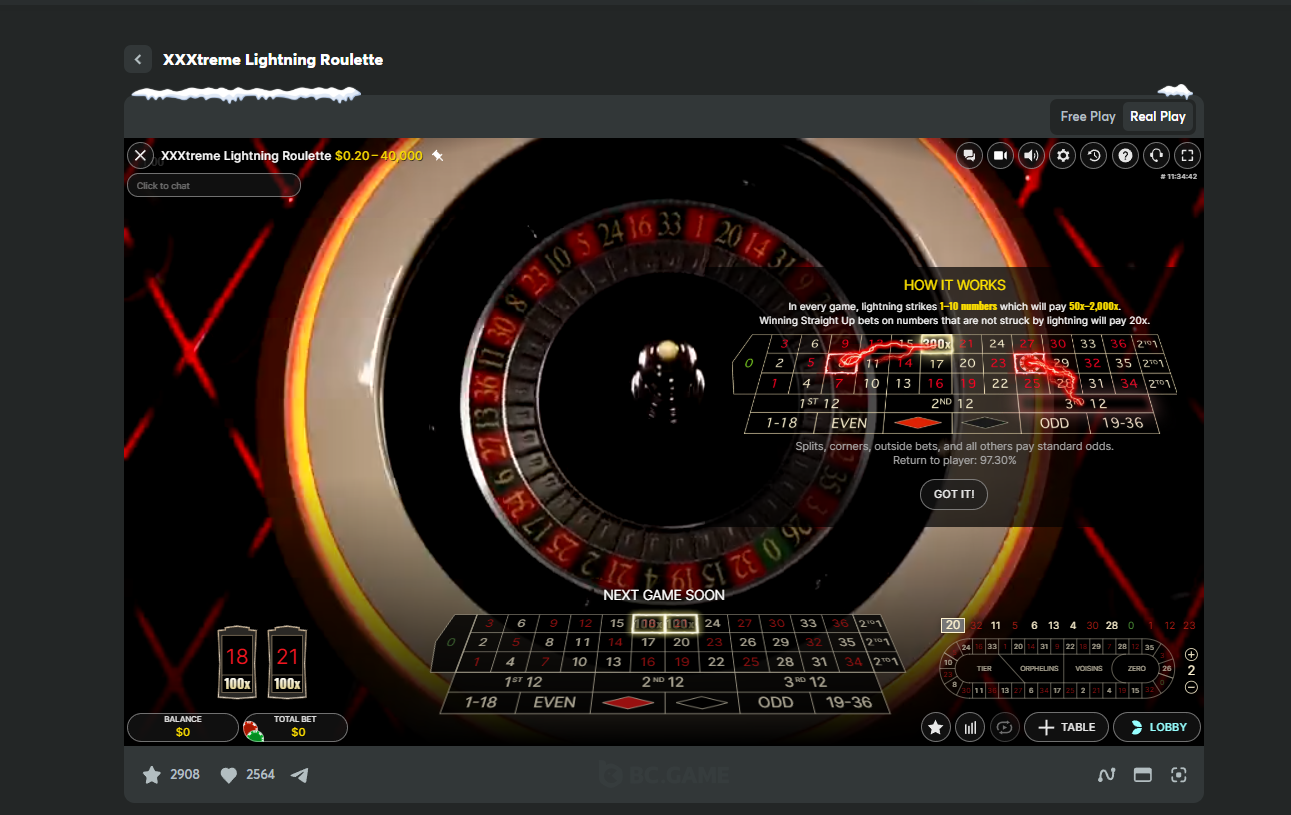Image resolution: width=1291 pixels, height=815 pixels.
Task: Switch to Real Play mode
Action: (1157, 117)
